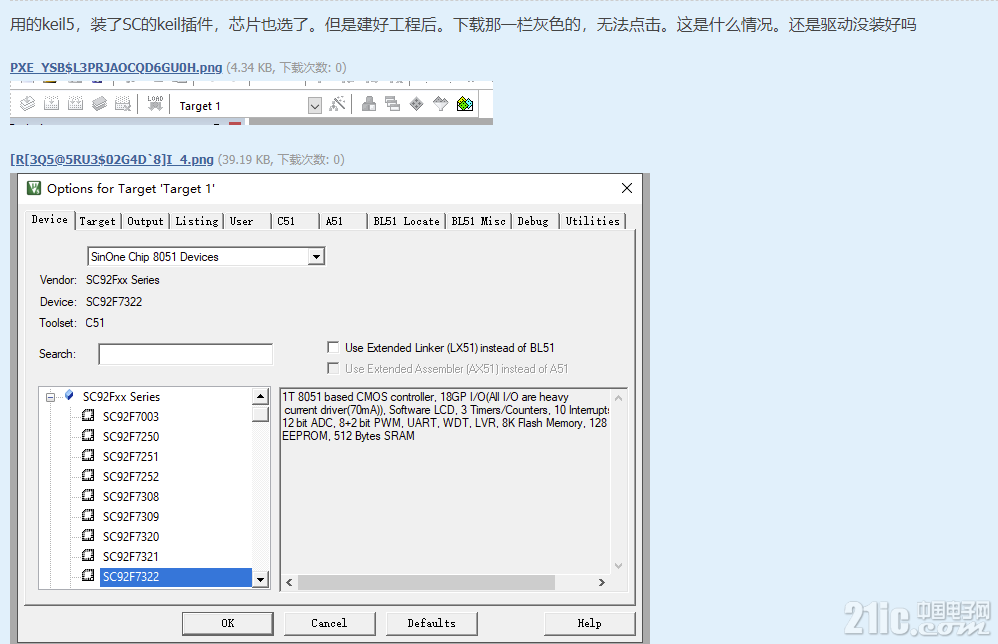Switch to the Target tab
The height and width of the screenshot is (644, 998).
point(97,221)
